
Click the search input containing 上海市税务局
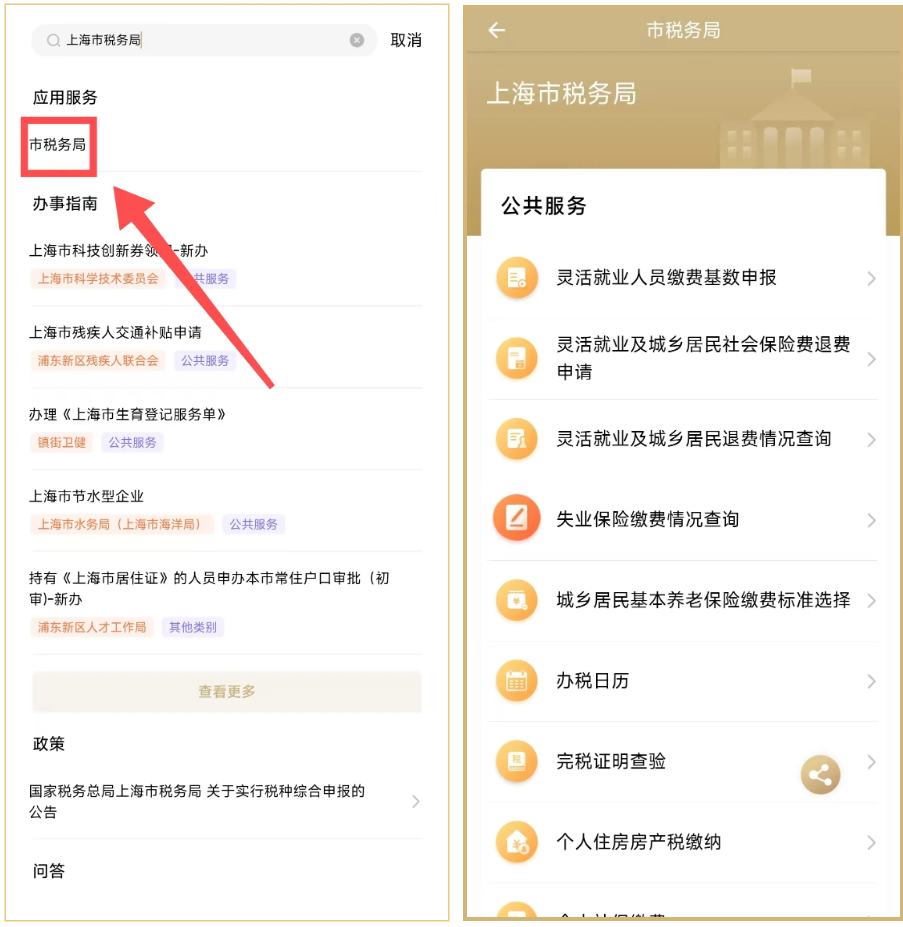204,40
